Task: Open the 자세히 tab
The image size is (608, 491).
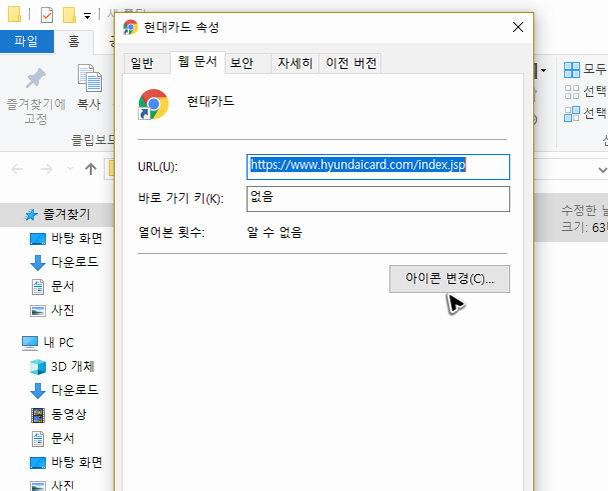Action: 295,63
